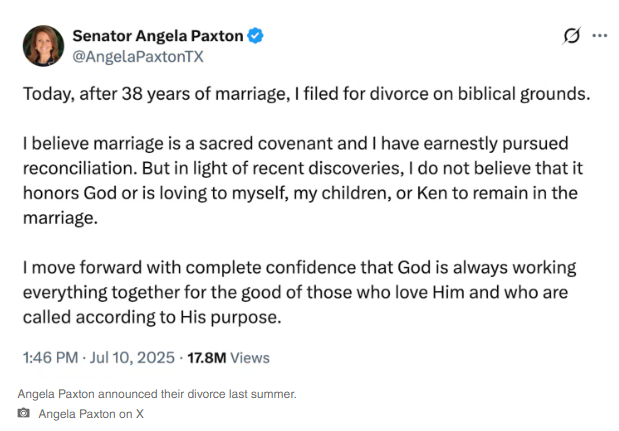Screen dimensions: 619x431
Task: Open the three-dot more options menu
Action: click(600, 36)
